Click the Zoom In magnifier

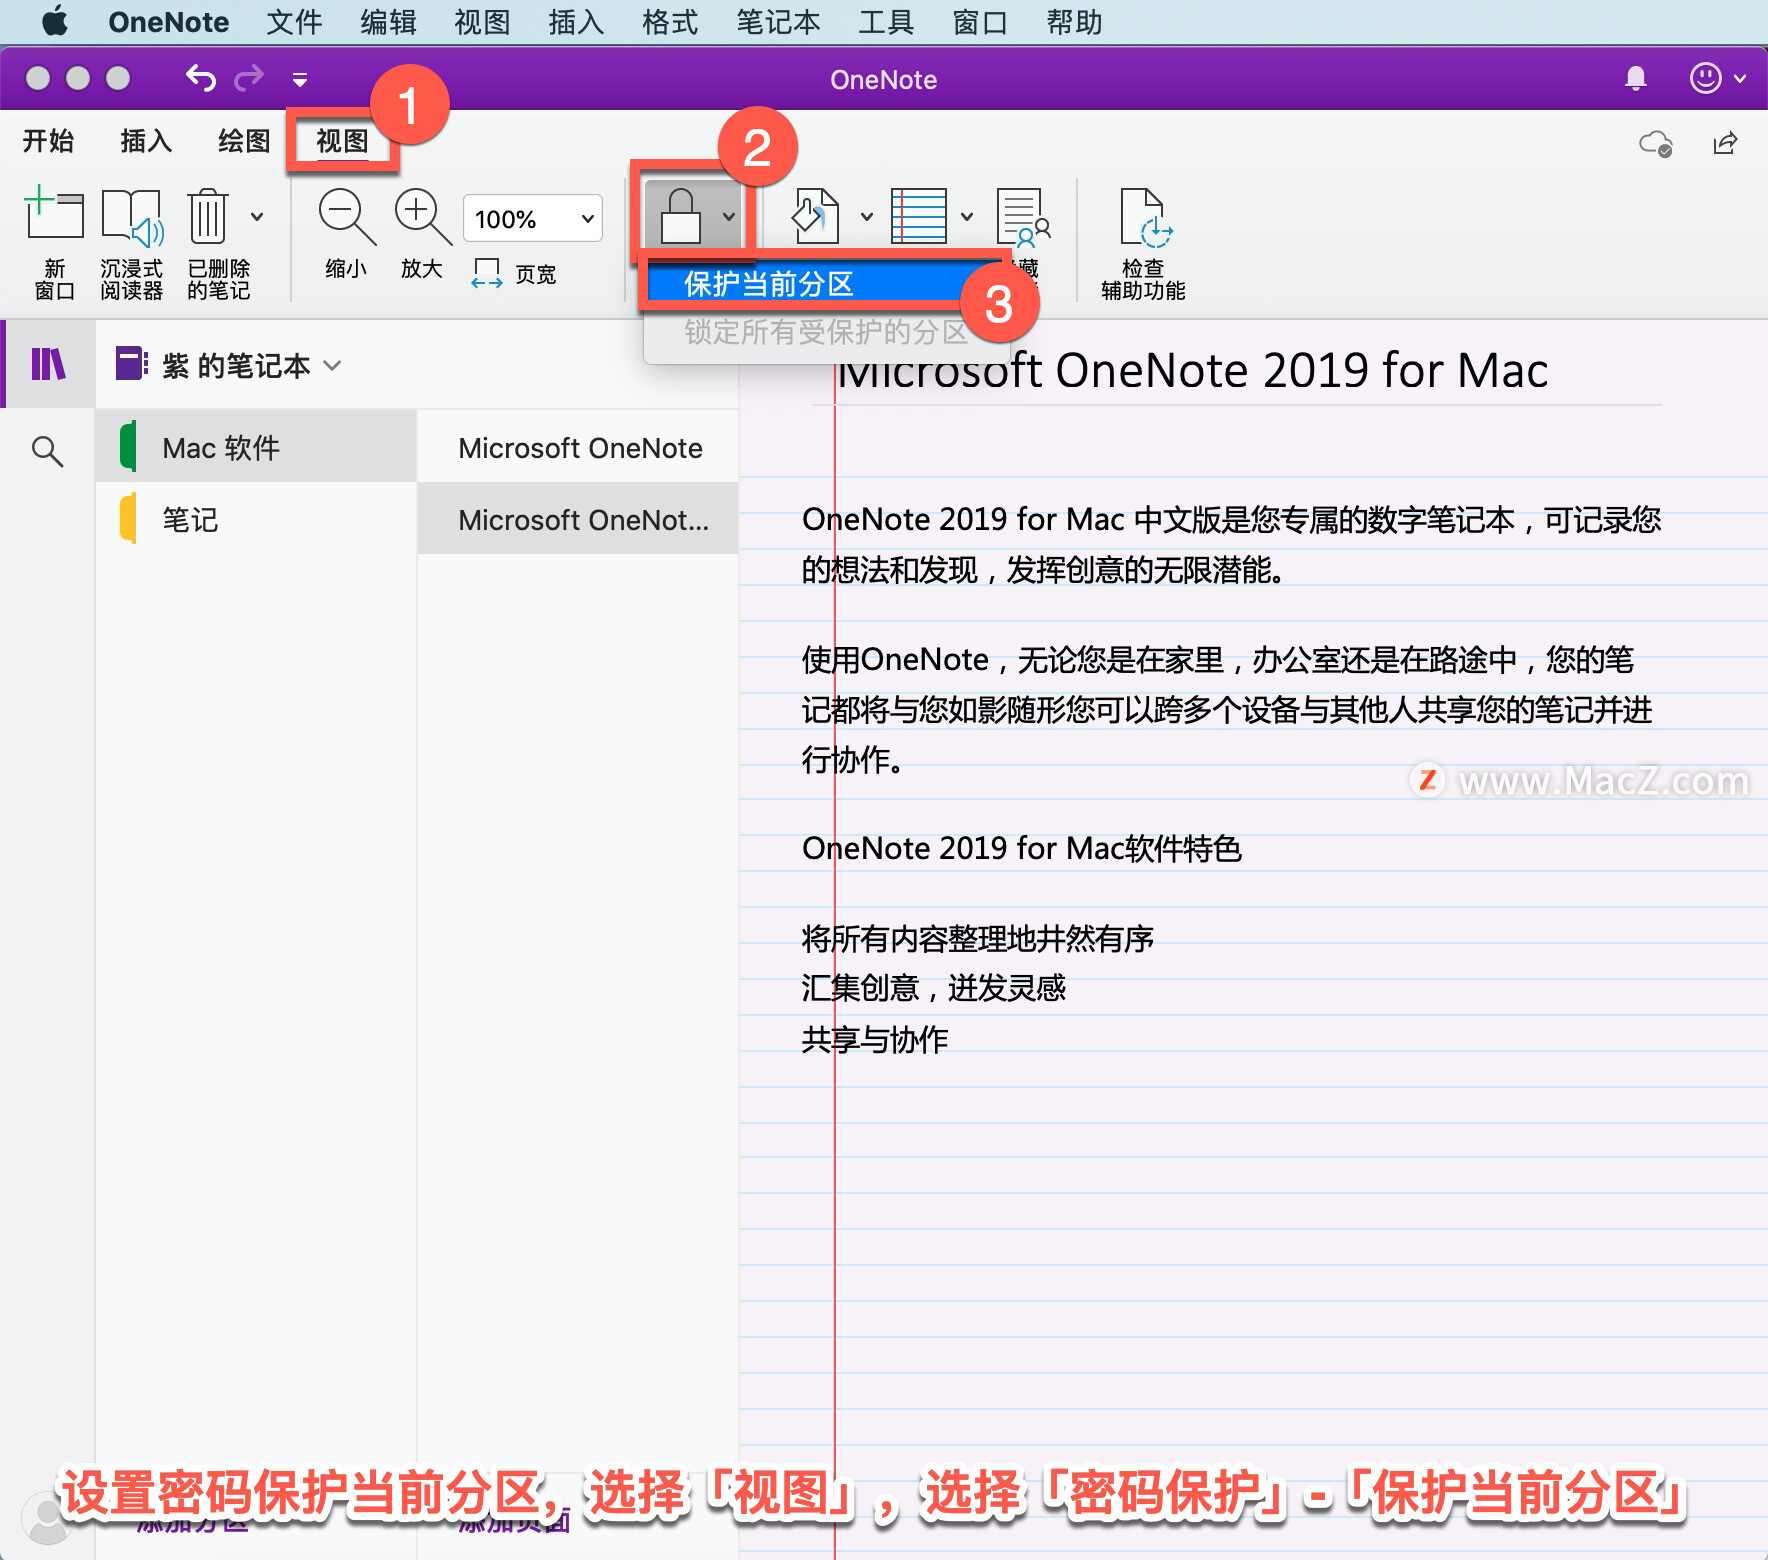422,233
